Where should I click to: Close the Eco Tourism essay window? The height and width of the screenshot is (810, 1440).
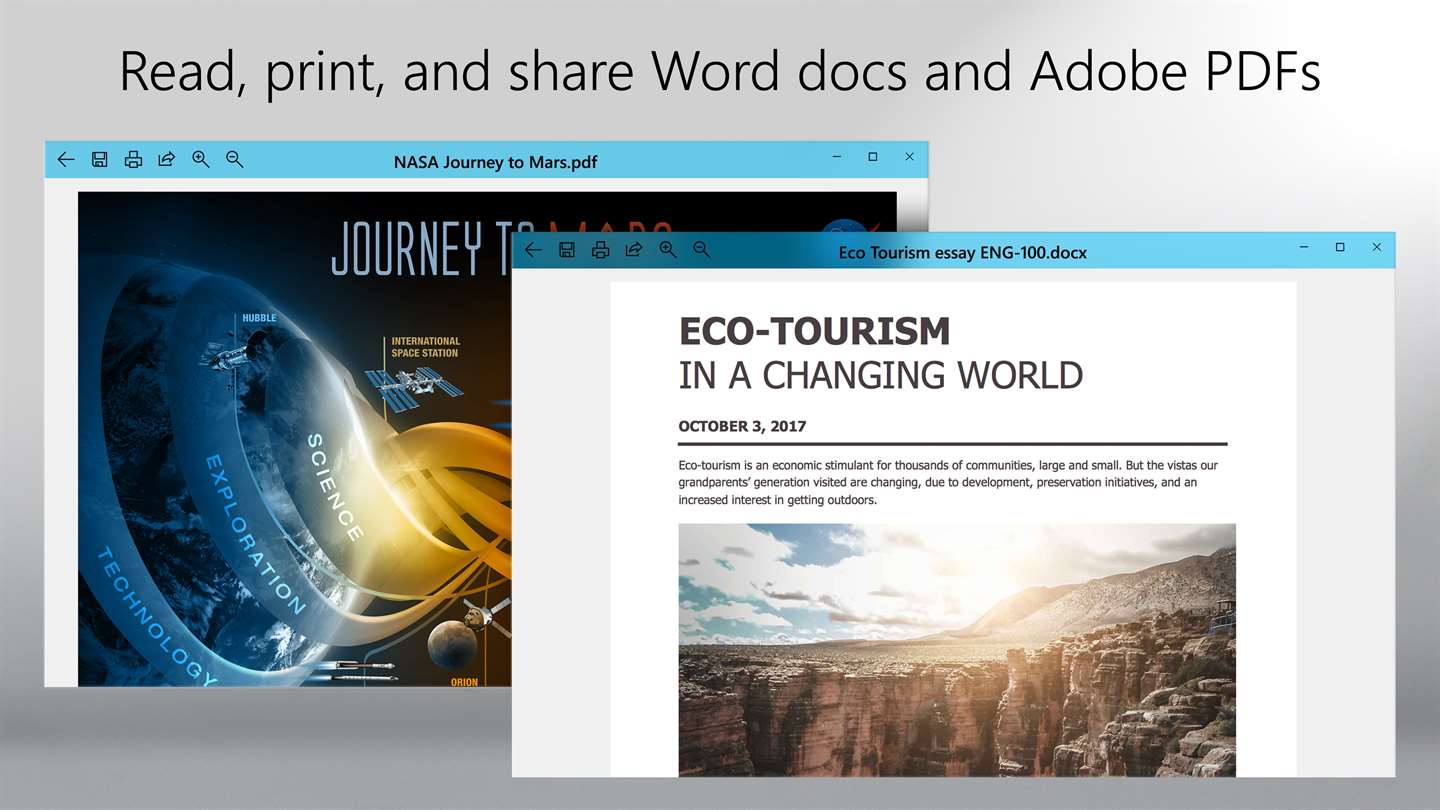(x=1377, y=247)
